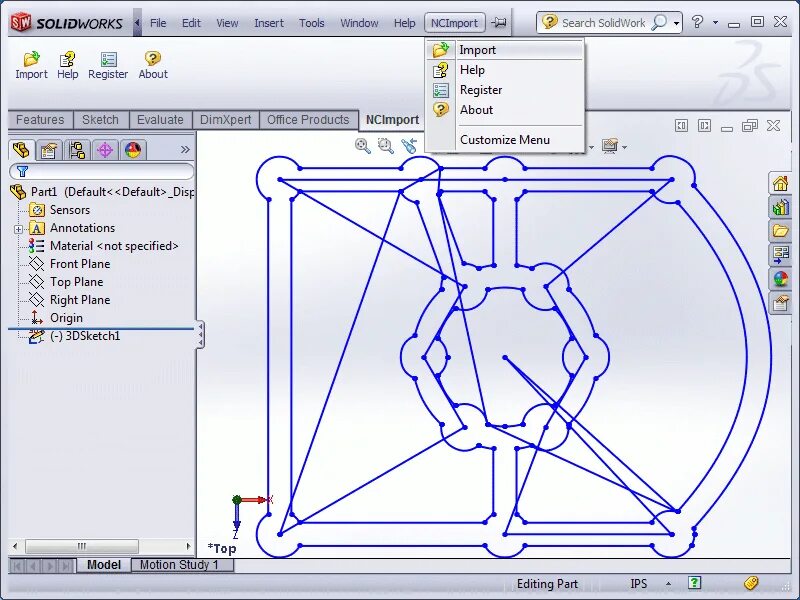Select the Zoom to Fit tool
Viewport: 800px width, 600px height.
tap(363, 145)
